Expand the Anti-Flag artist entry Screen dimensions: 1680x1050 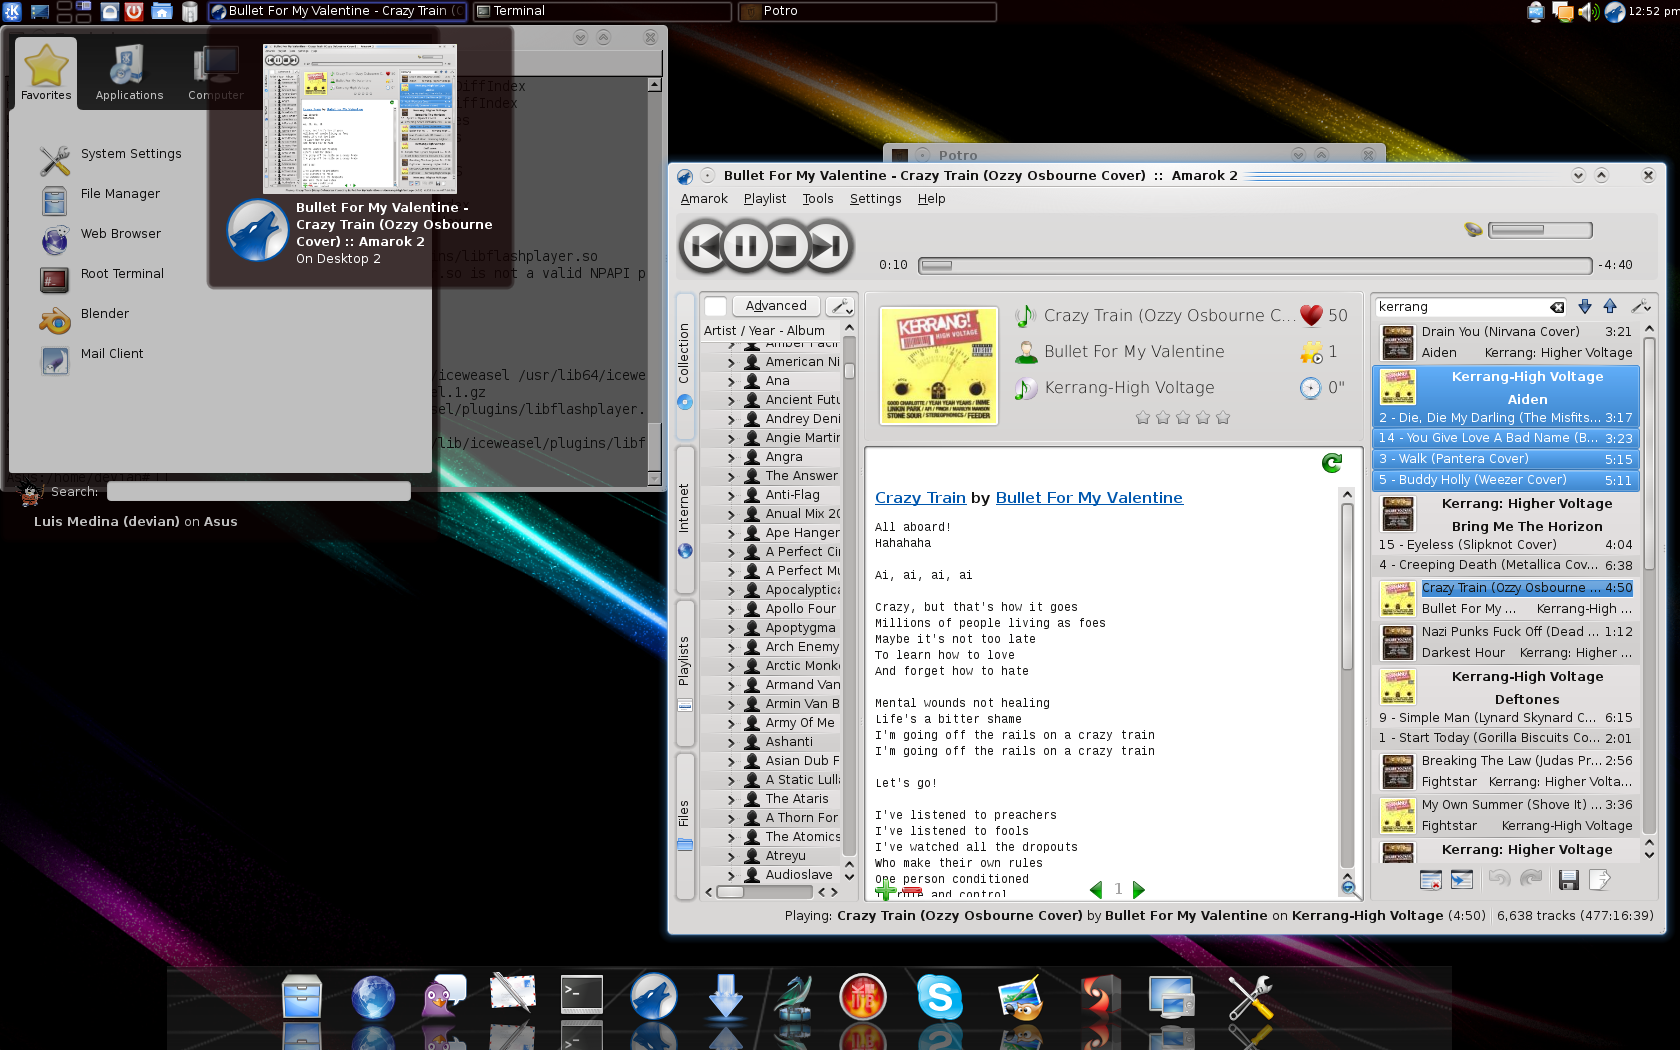[x=731, y=495]
